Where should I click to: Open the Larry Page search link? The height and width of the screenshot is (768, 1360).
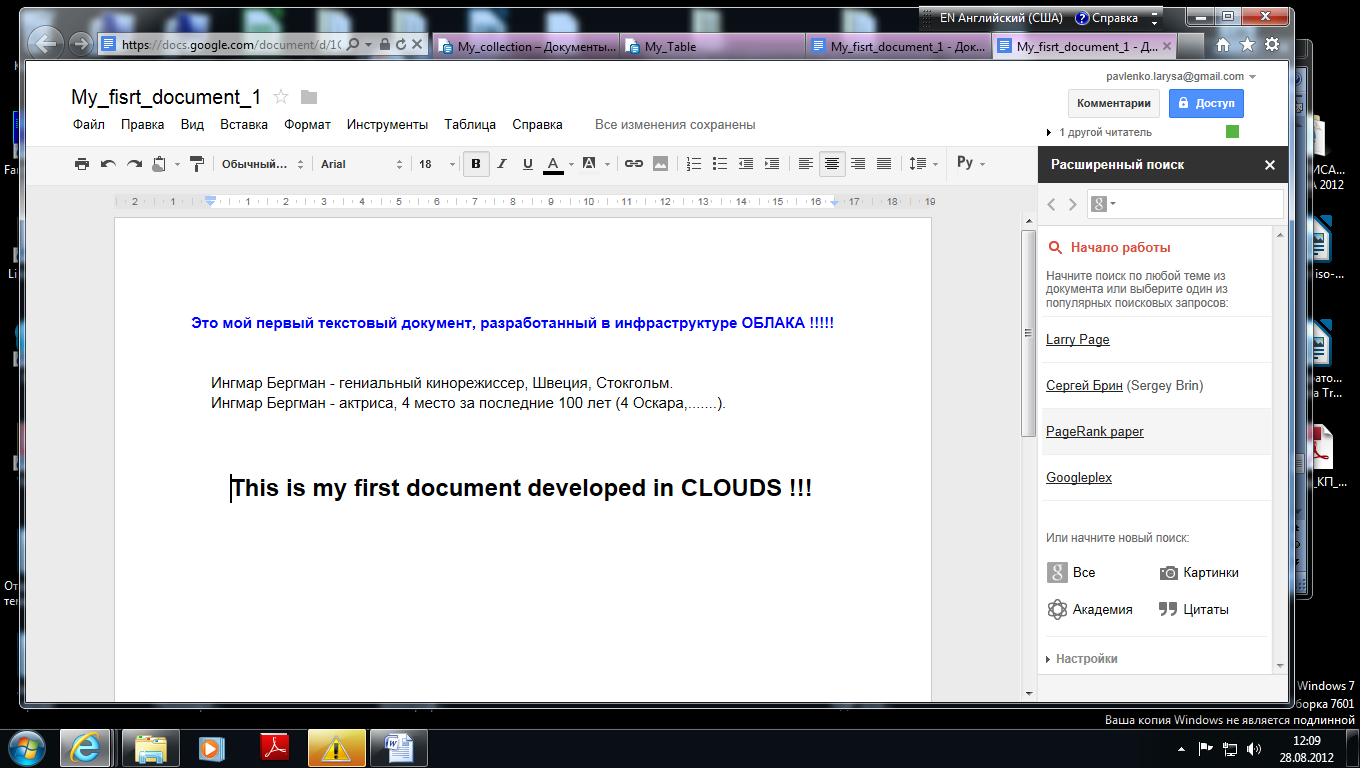[x=1077, y=339]
